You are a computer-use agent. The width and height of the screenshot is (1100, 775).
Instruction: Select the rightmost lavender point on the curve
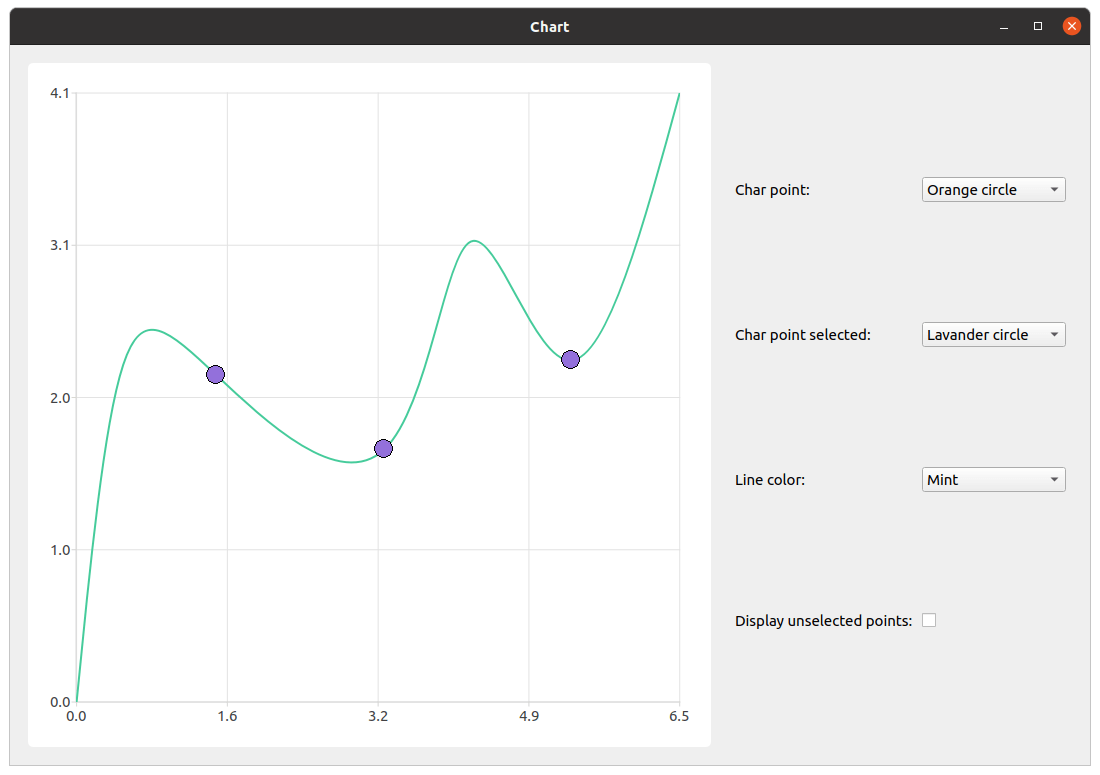(570, 359)
